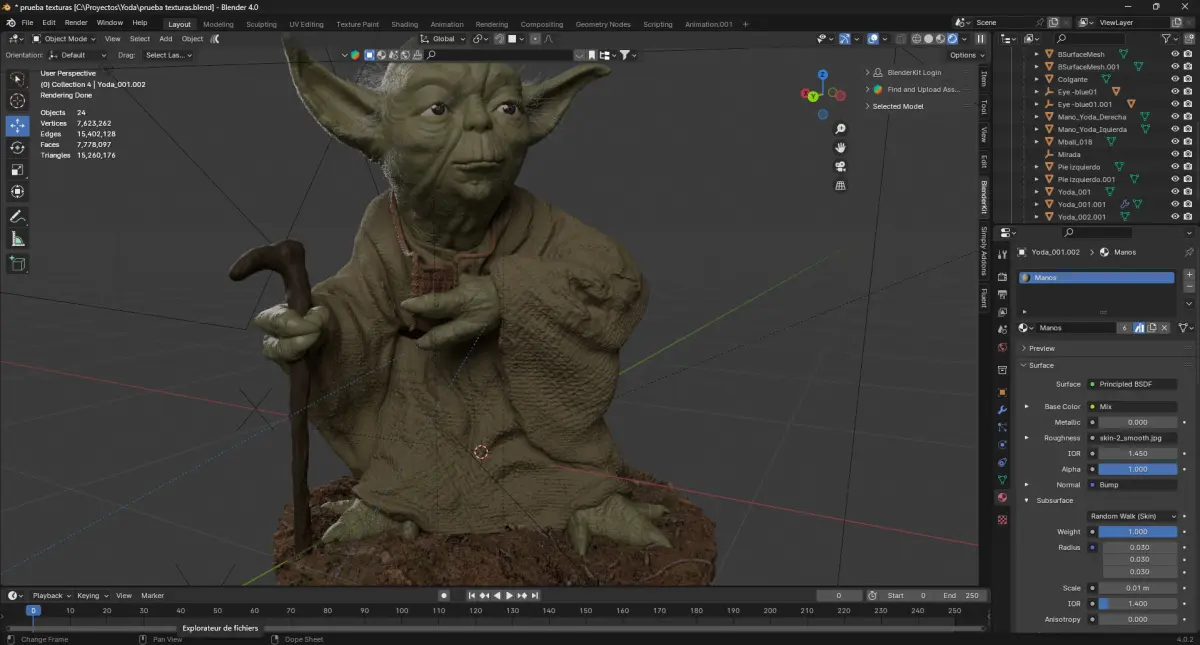
Task: Activate the Move tool
Action: coord(17,126)
